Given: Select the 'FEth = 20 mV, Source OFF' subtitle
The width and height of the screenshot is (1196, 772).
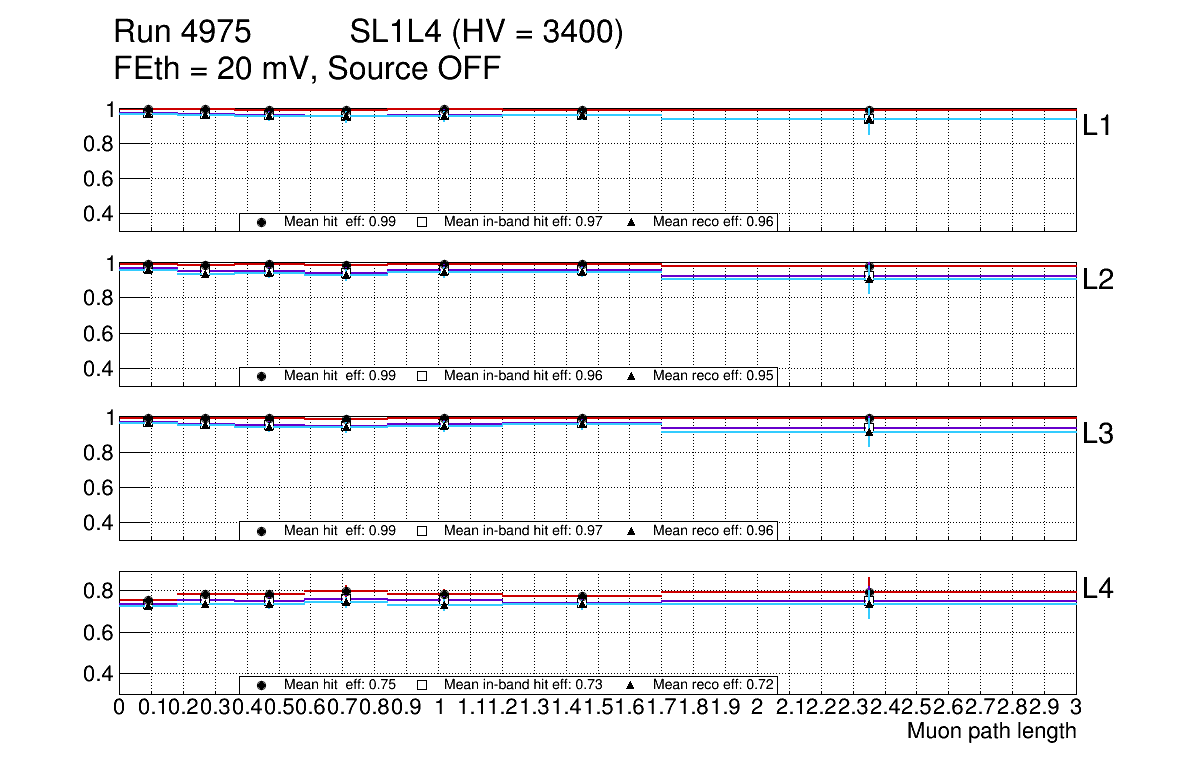Looking at the screenshot, I should [x=307, y=68].
